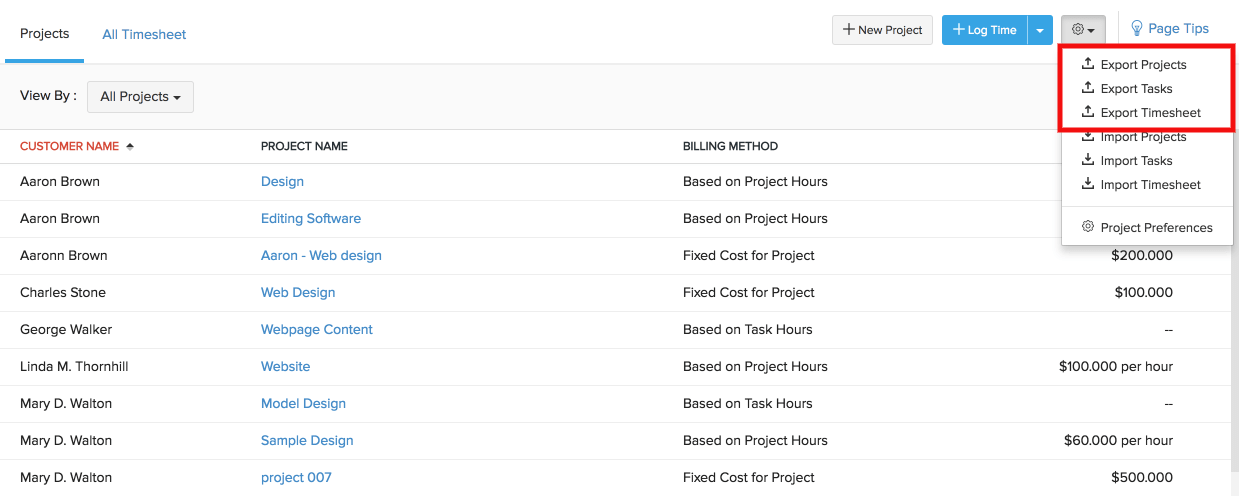Viewport: 1239px width, 496px height.
Task: Click the Project Preferences gear icon
Action: coord(1088,227)
